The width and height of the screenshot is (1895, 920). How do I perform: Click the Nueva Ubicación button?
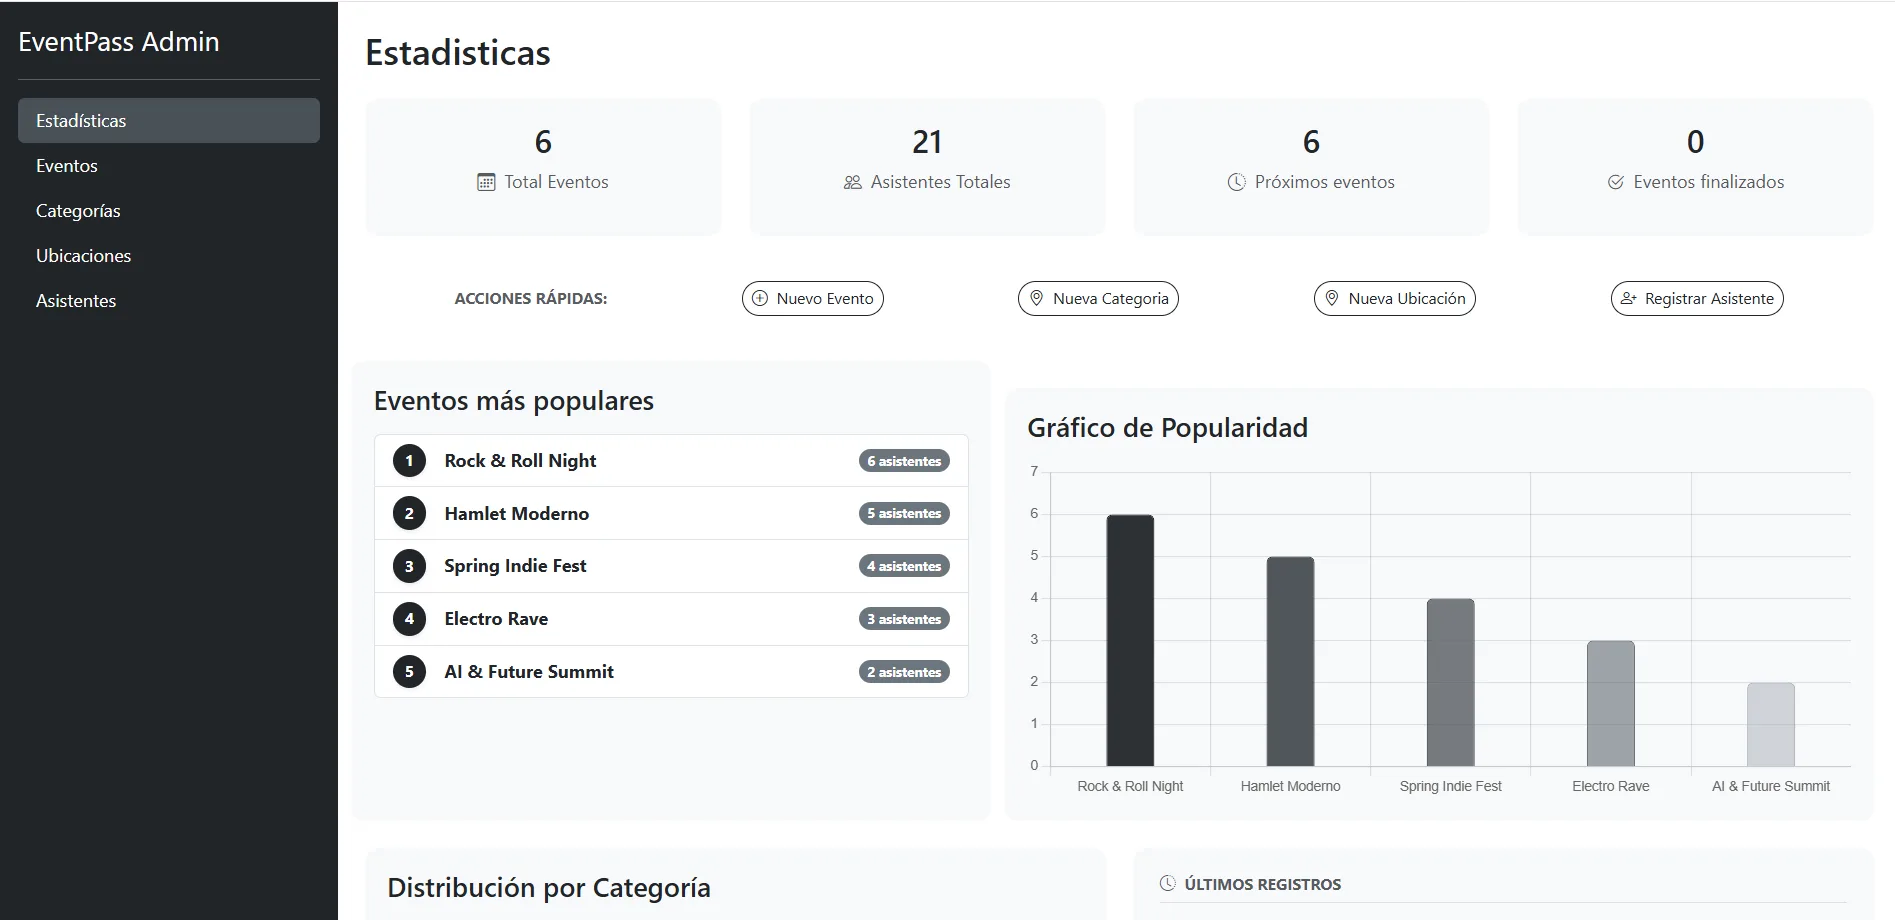click(x=1394, y=298)
